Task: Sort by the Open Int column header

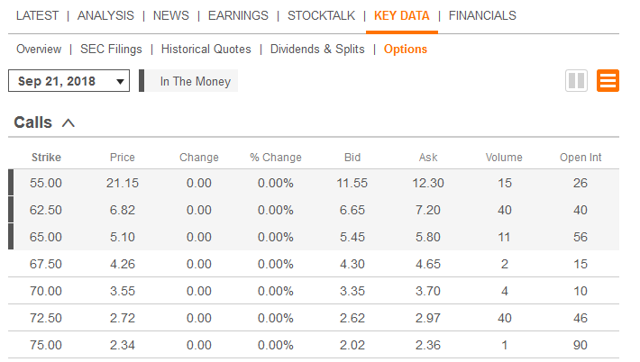Action: (x=580, y=157)
